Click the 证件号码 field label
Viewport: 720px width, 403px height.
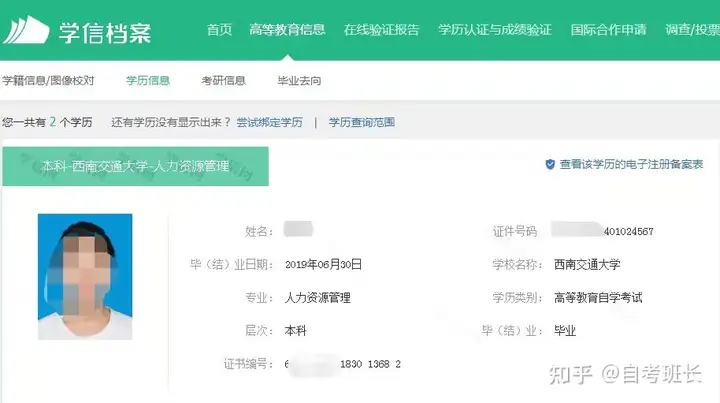(x=515, y=231)
